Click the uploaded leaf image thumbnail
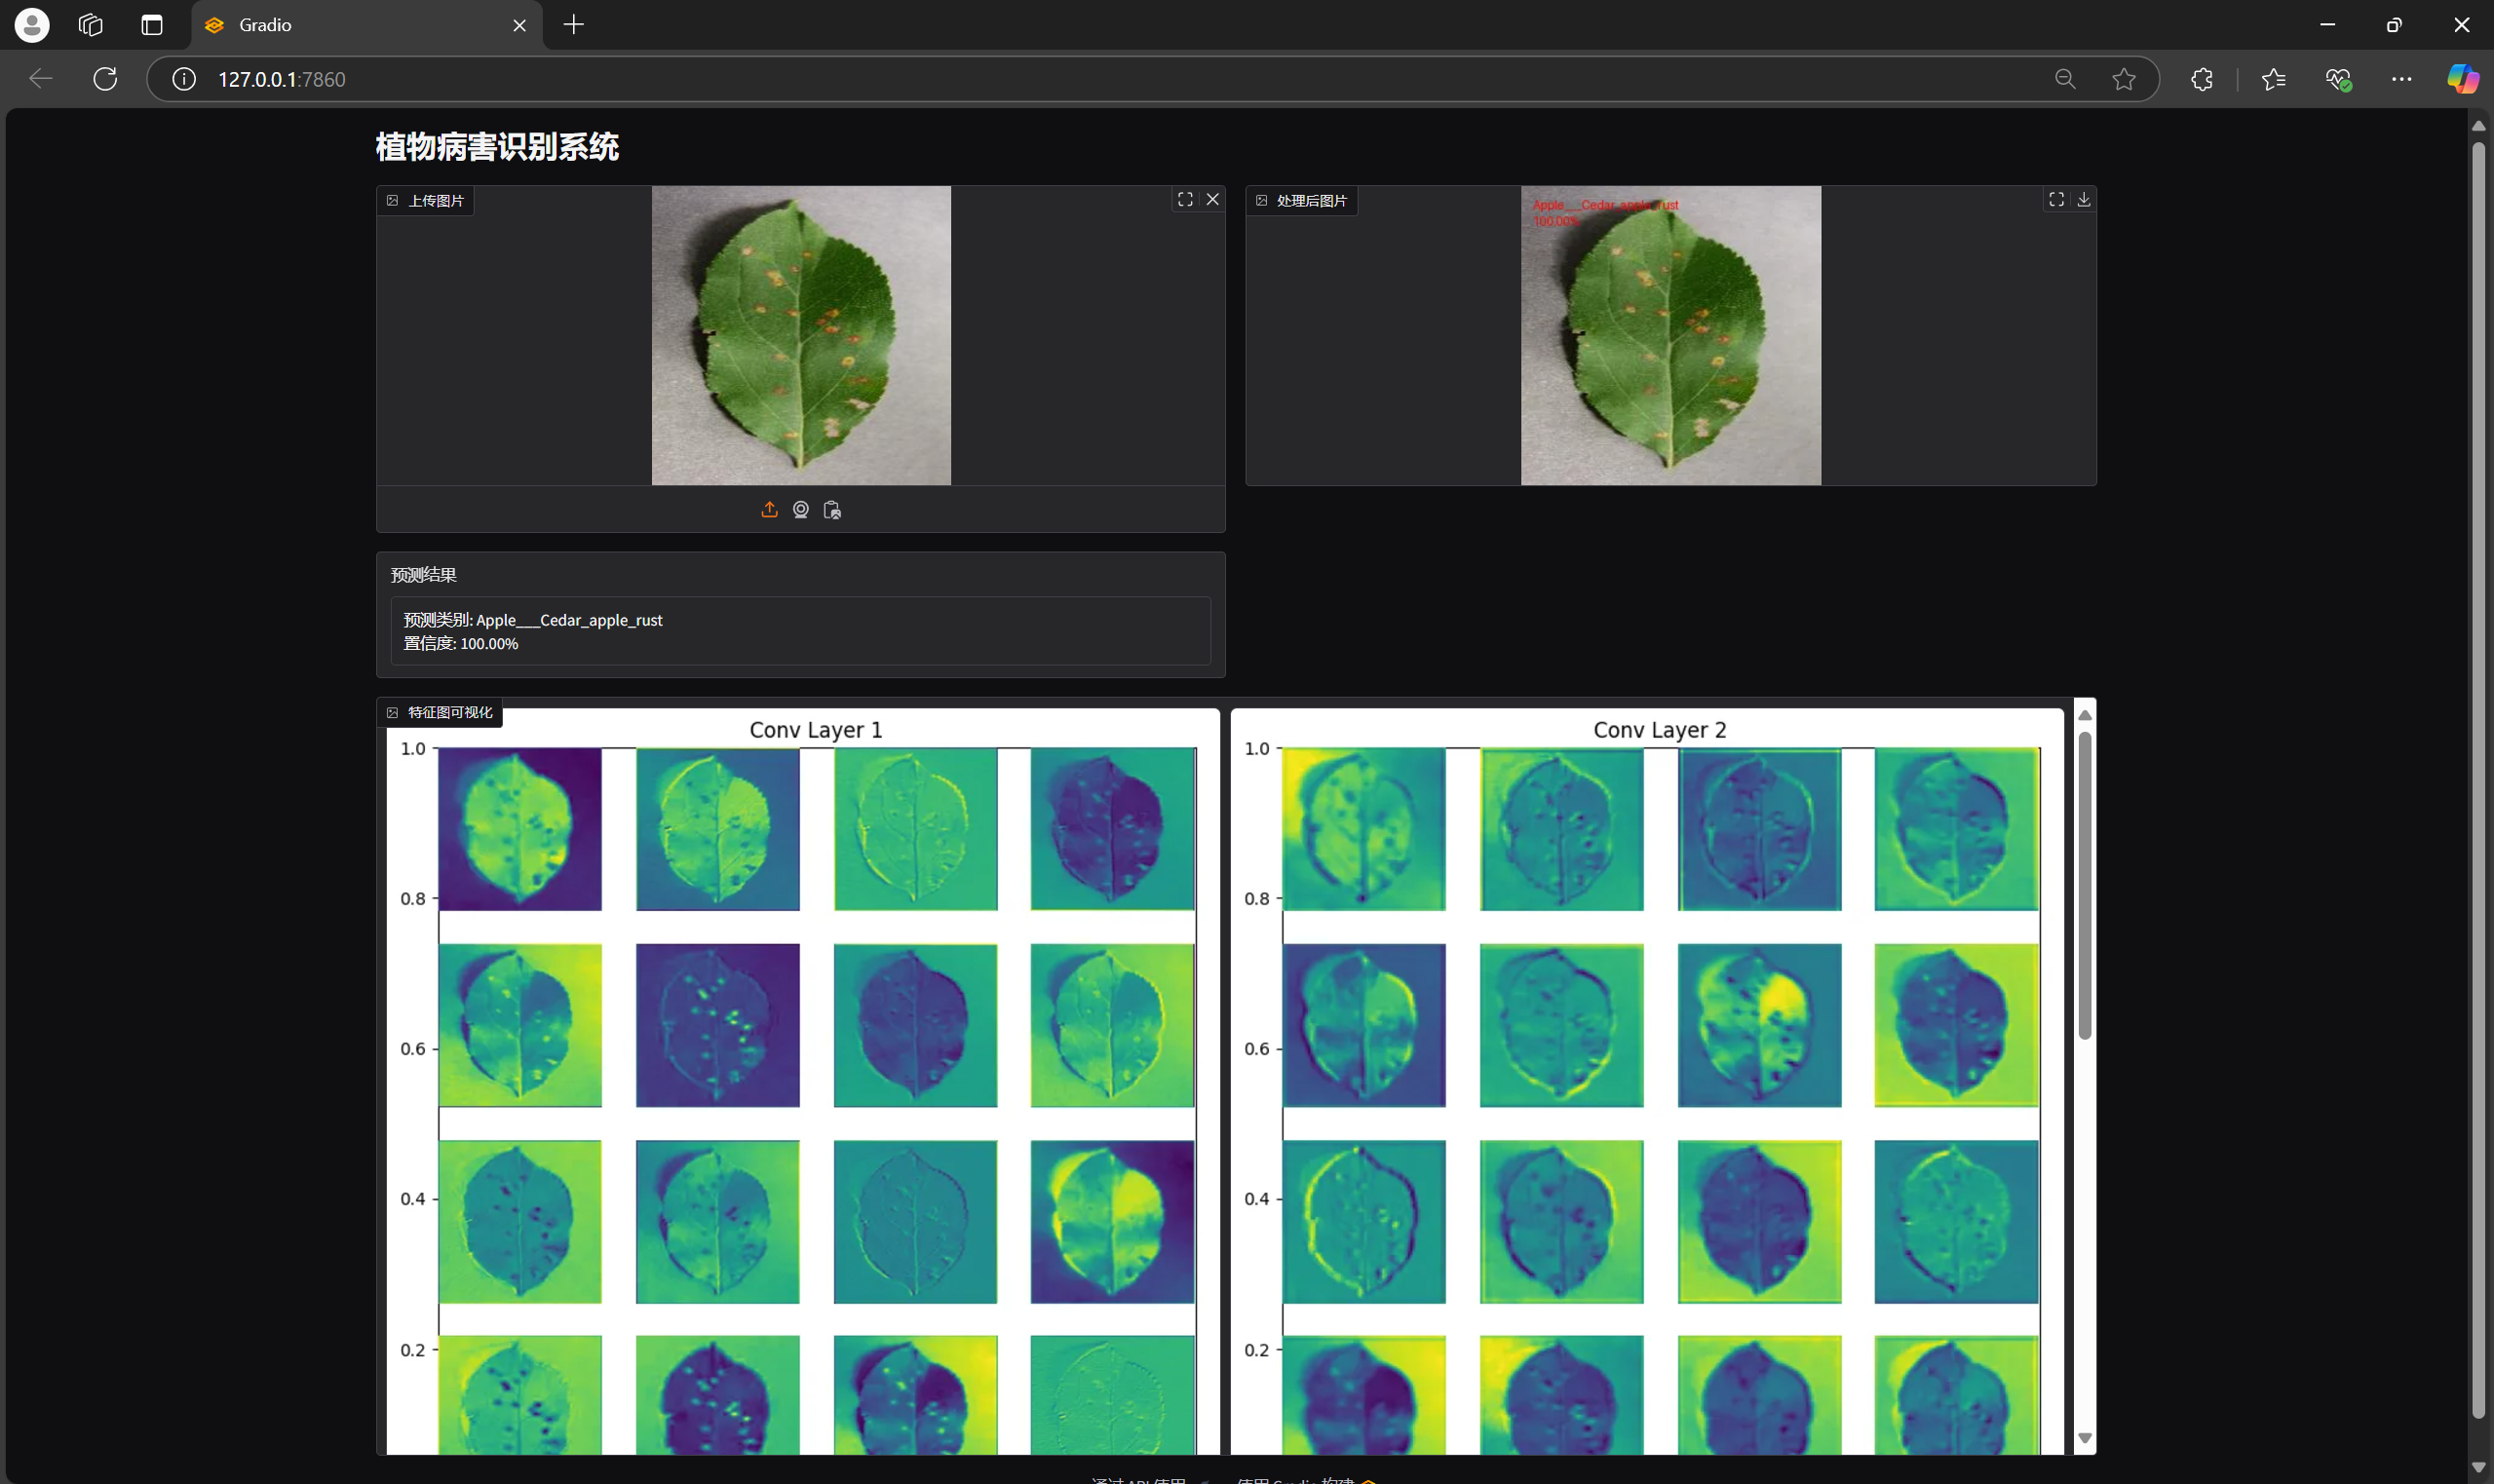This screenshot has width=2494, height=1484. point(801,335)
